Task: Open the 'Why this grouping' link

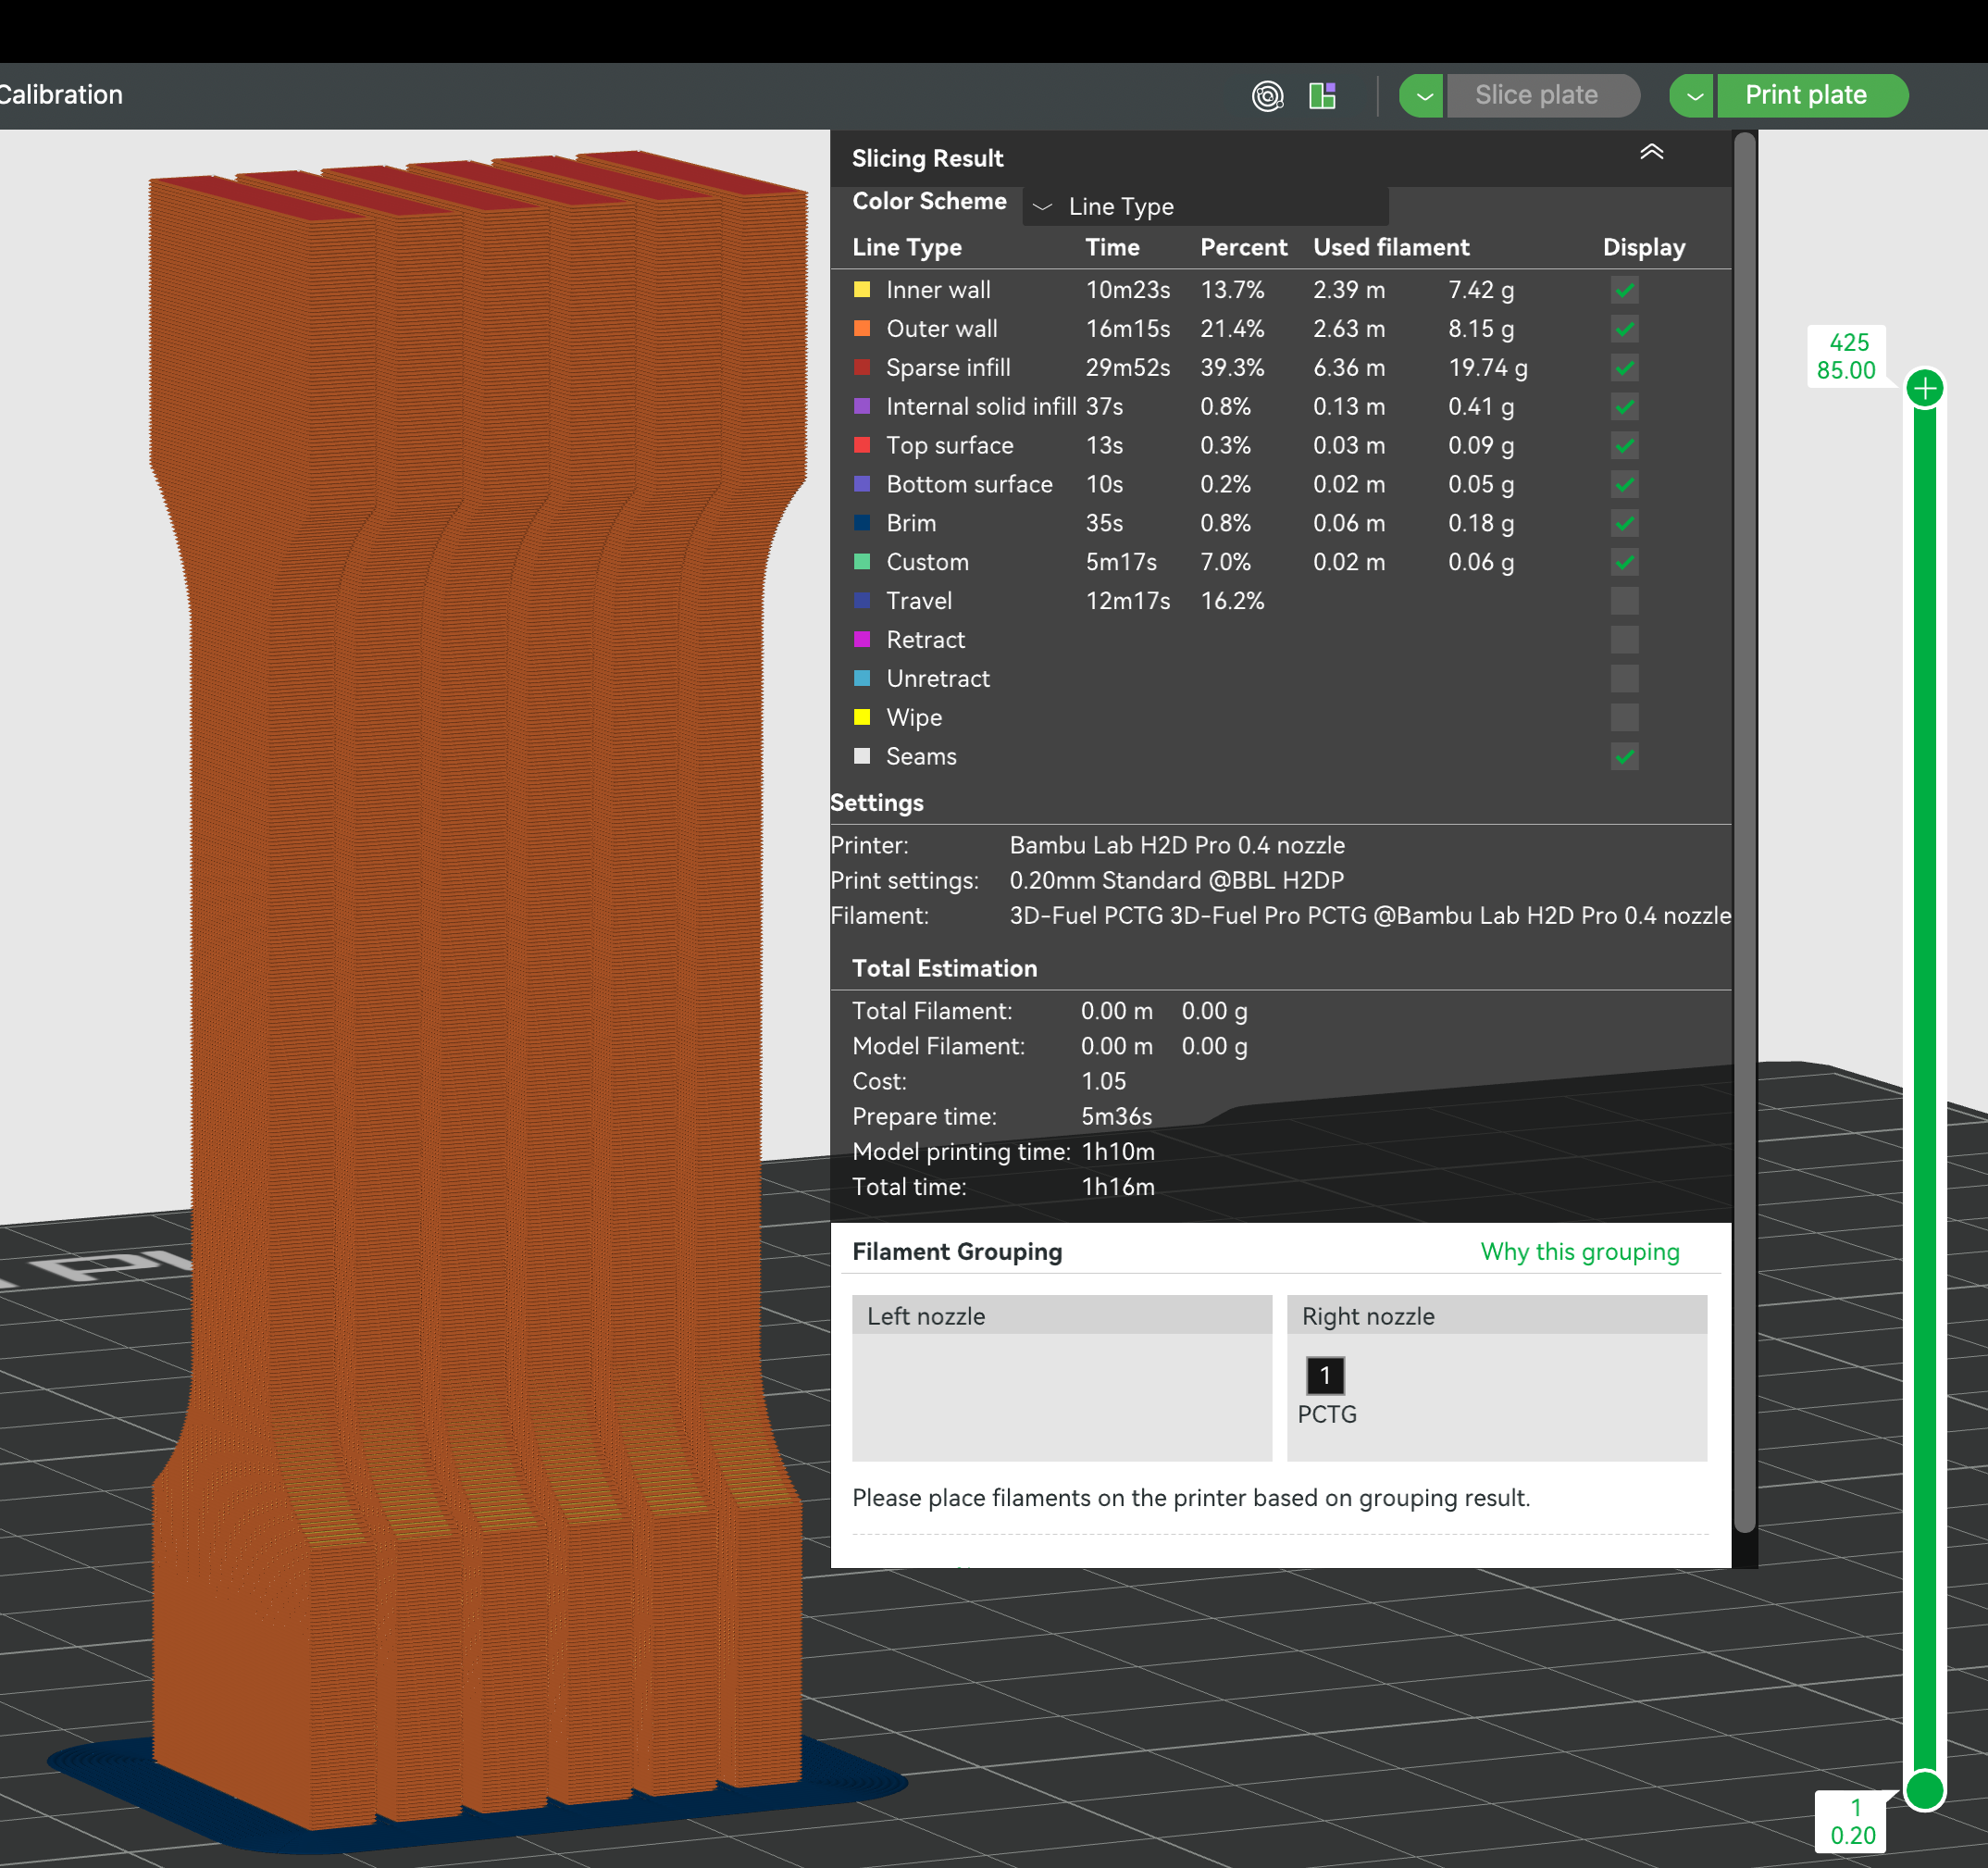Action: tap(1579, 1251)
